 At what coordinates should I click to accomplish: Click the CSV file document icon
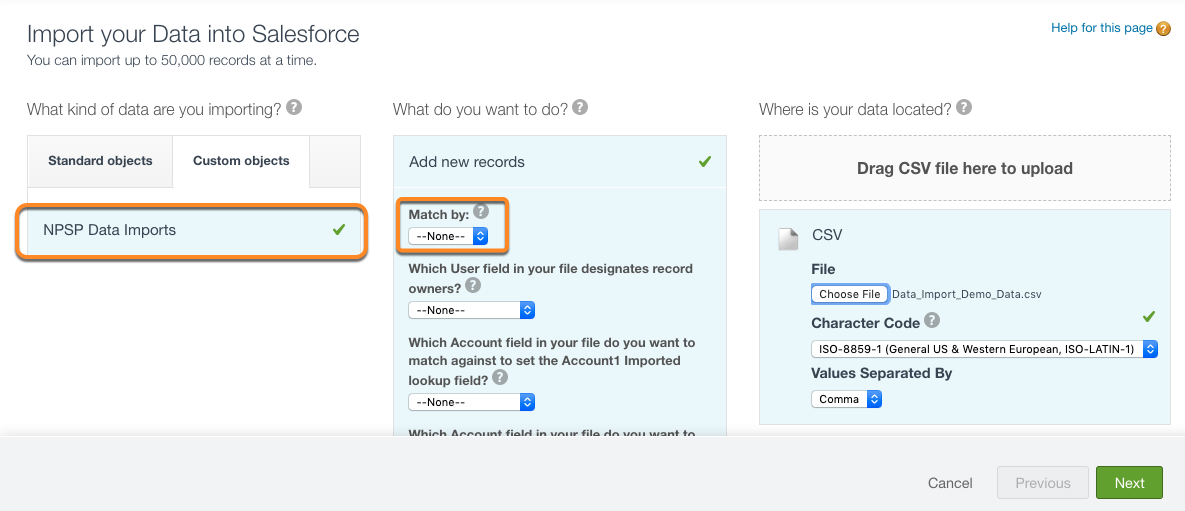pyautogui.click(x=788, y=239)
